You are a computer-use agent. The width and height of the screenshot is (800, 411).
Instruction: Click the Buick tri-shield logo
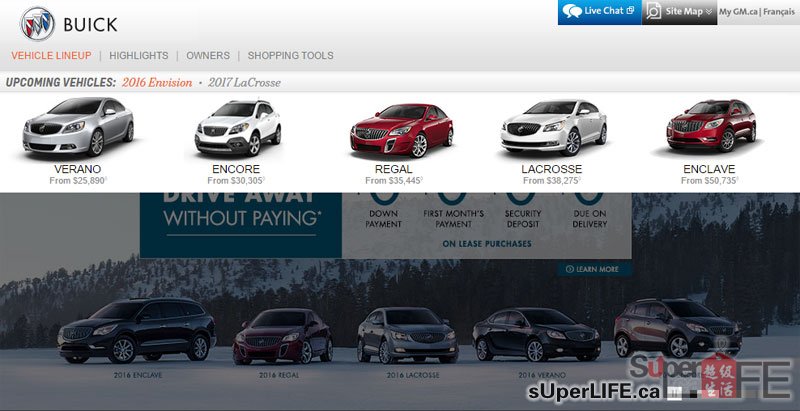click(38, 23)
